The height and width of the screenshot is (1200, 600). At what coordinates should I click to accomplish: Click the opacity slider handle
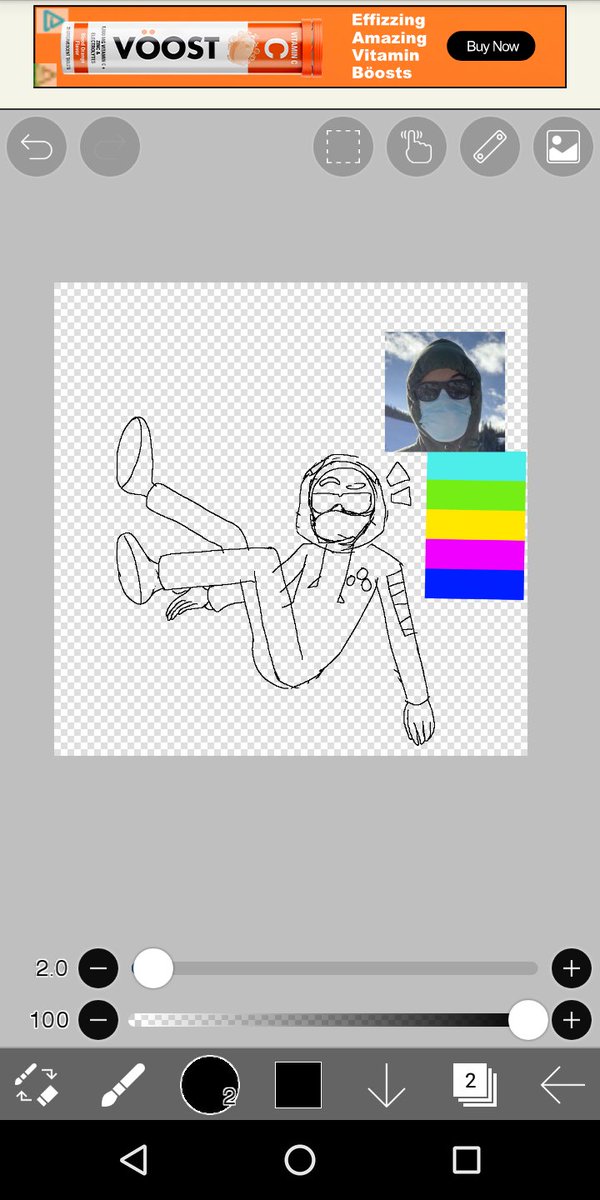pyautogui.click(x=528, y=1020)
